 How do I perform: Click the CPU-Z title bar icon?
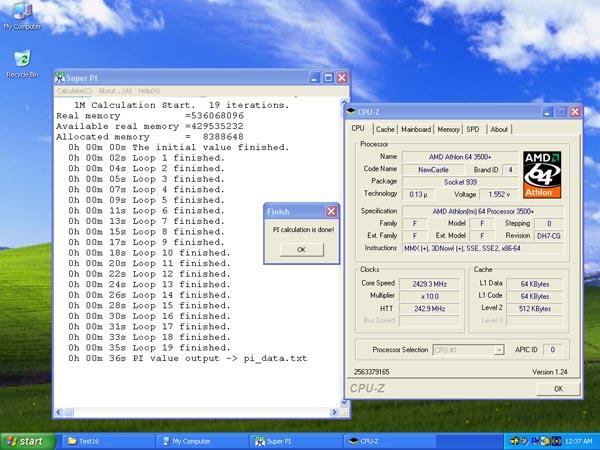click(x=351, y=112)
